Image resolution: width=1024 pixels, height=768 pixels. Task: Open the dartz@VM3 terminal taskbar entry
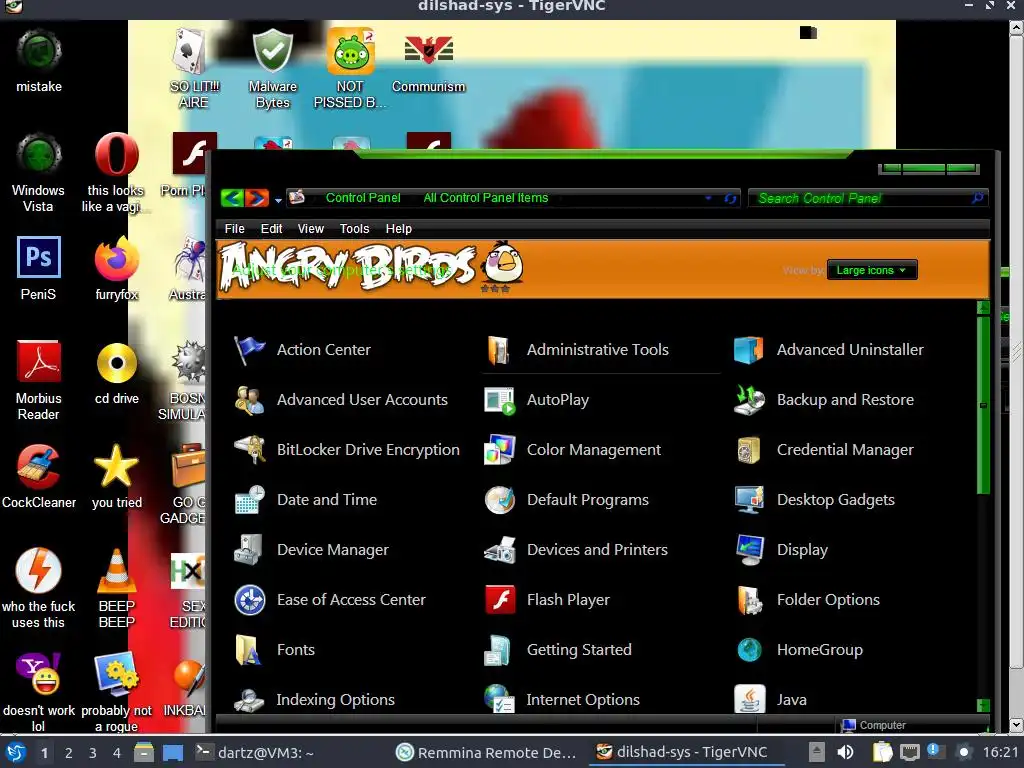256,753
